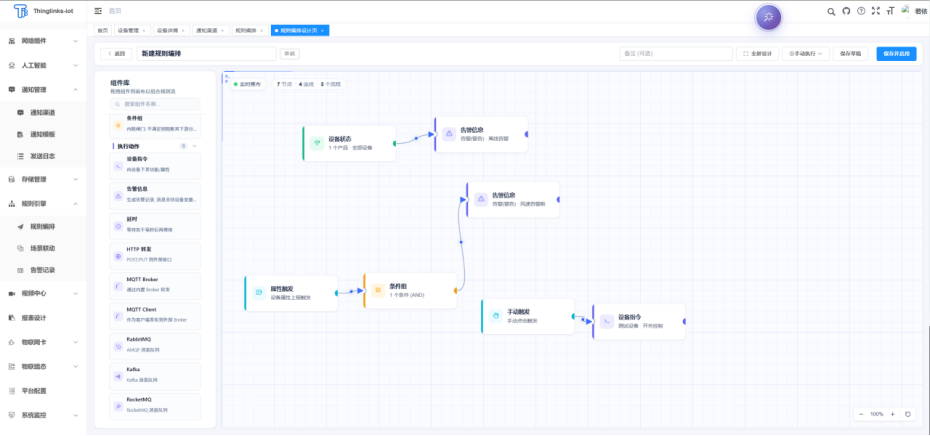930x436 pixels.
Task: Click the 属性触发 node on canvas
Action: pyautogui.click(x=291, y=293)
